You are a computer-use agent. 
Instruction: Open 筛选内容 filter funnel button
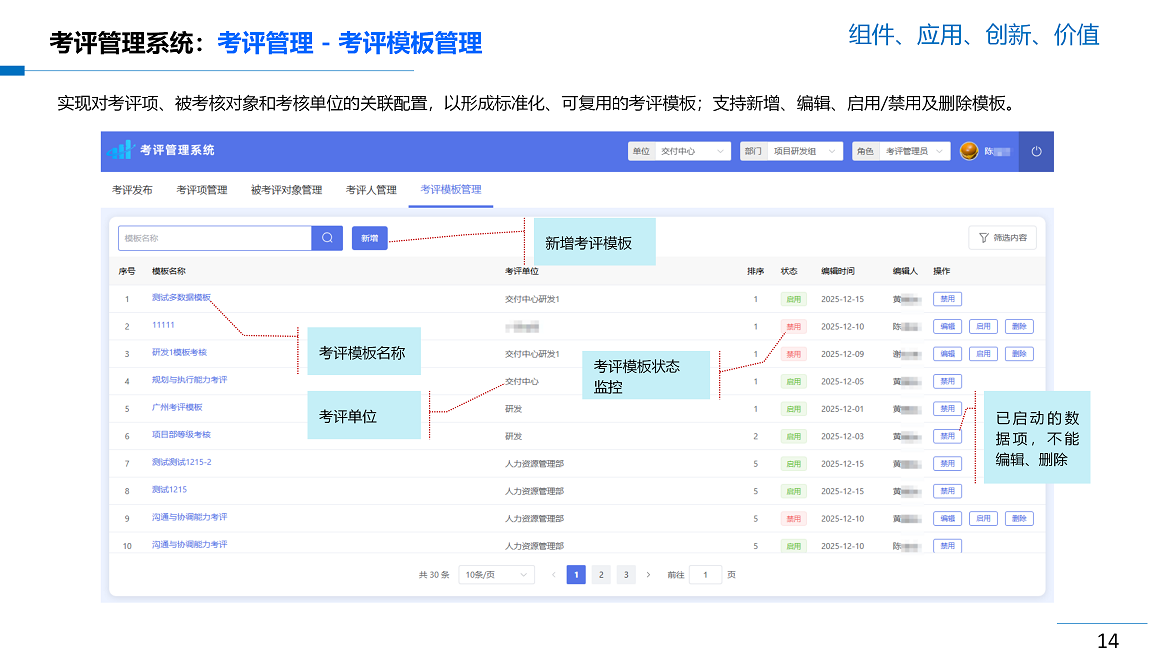1002,238
